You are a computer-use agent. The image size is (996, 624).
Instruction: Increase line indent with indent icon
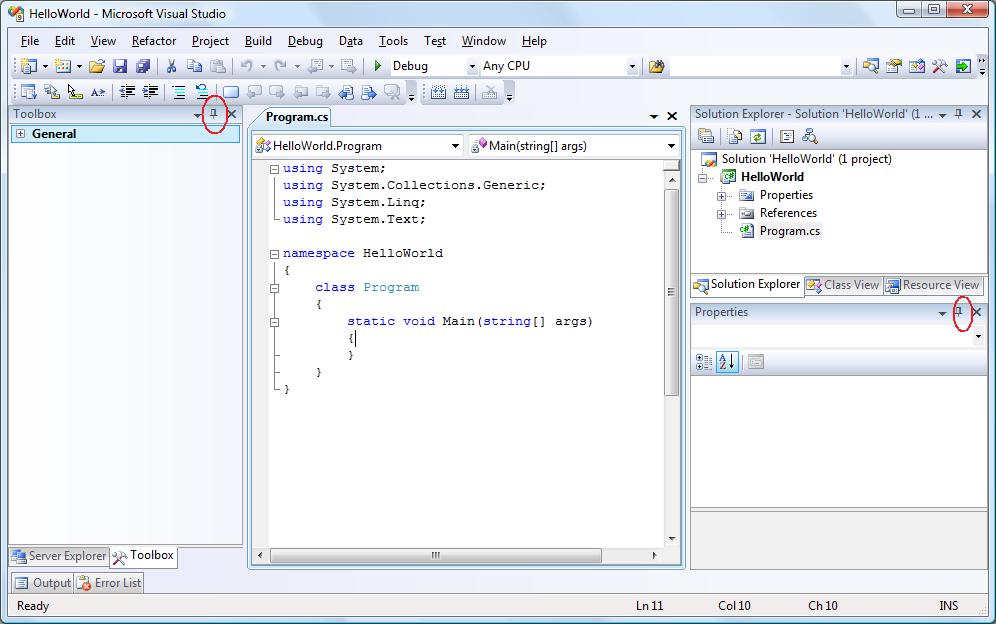tap(151, 93)
